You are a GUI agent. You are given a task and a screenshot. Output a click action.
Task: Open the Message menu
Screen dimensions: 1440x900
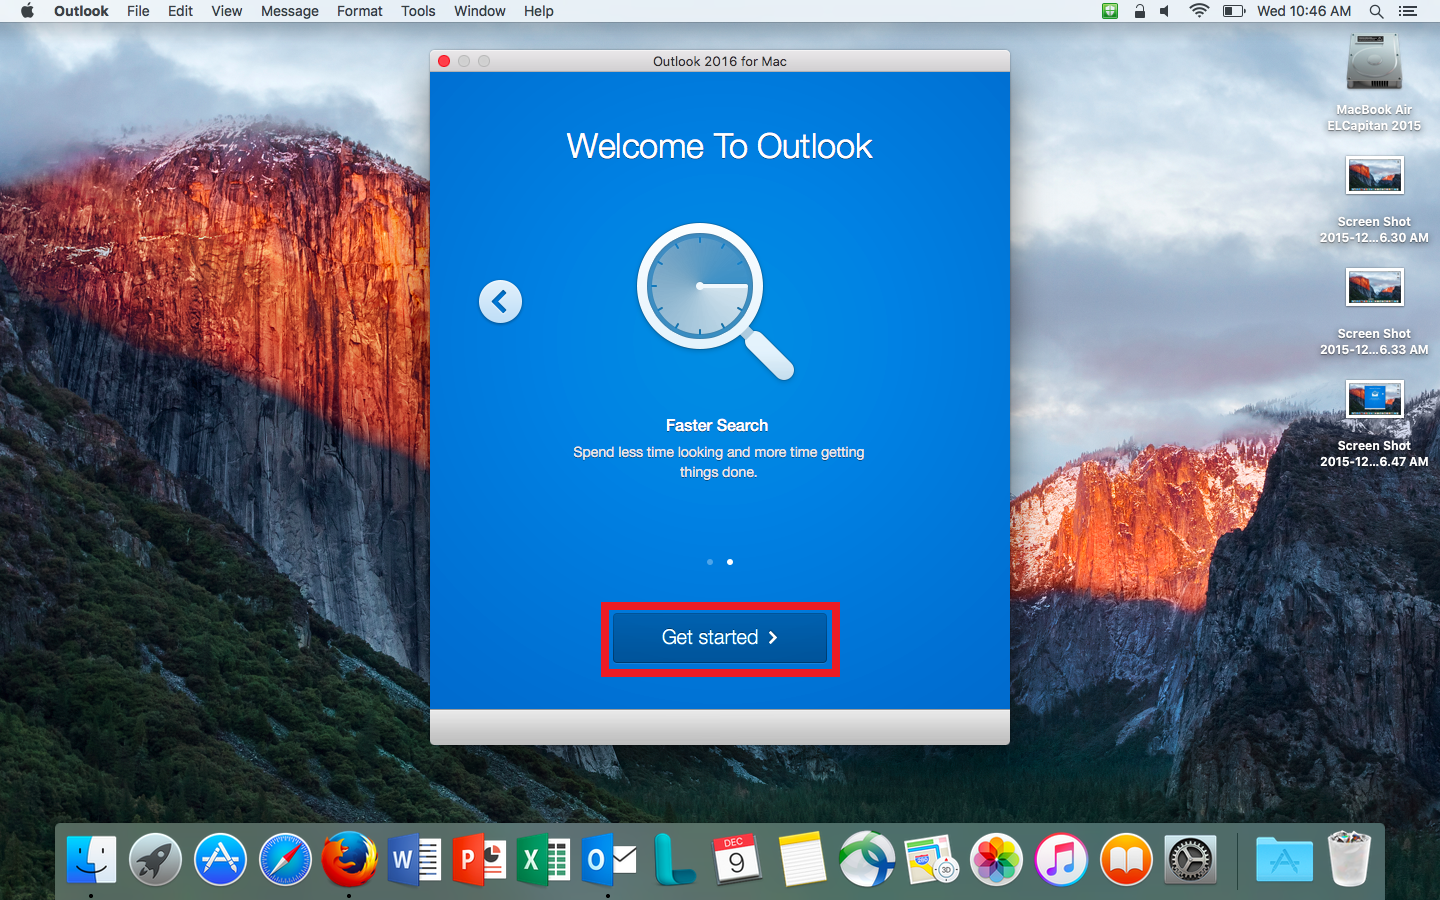tap(289, 11)
